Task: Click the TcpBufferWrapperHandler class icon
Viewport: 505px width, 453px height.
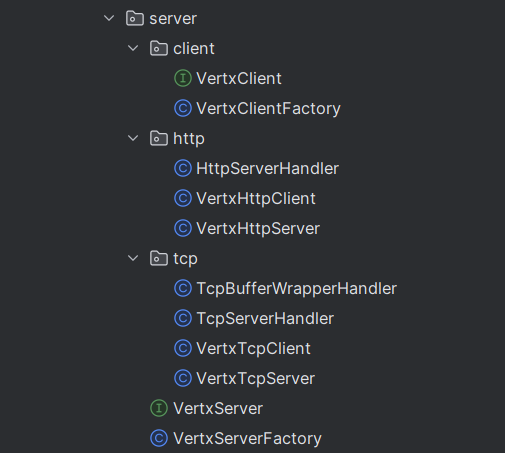Action: pos(183,288)
